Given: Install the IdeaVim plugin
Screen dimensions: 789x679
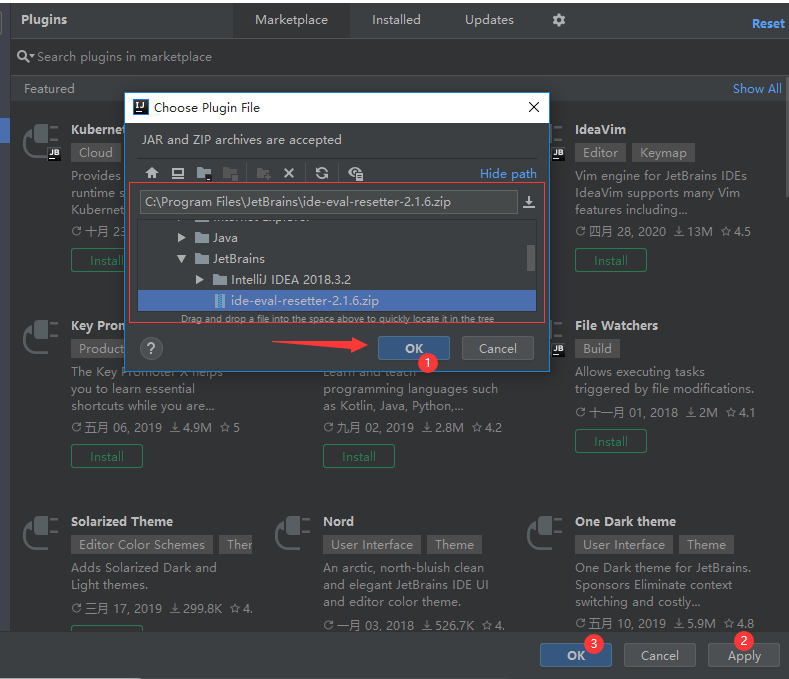Looking at the screenshot, I should click(611, 260).
